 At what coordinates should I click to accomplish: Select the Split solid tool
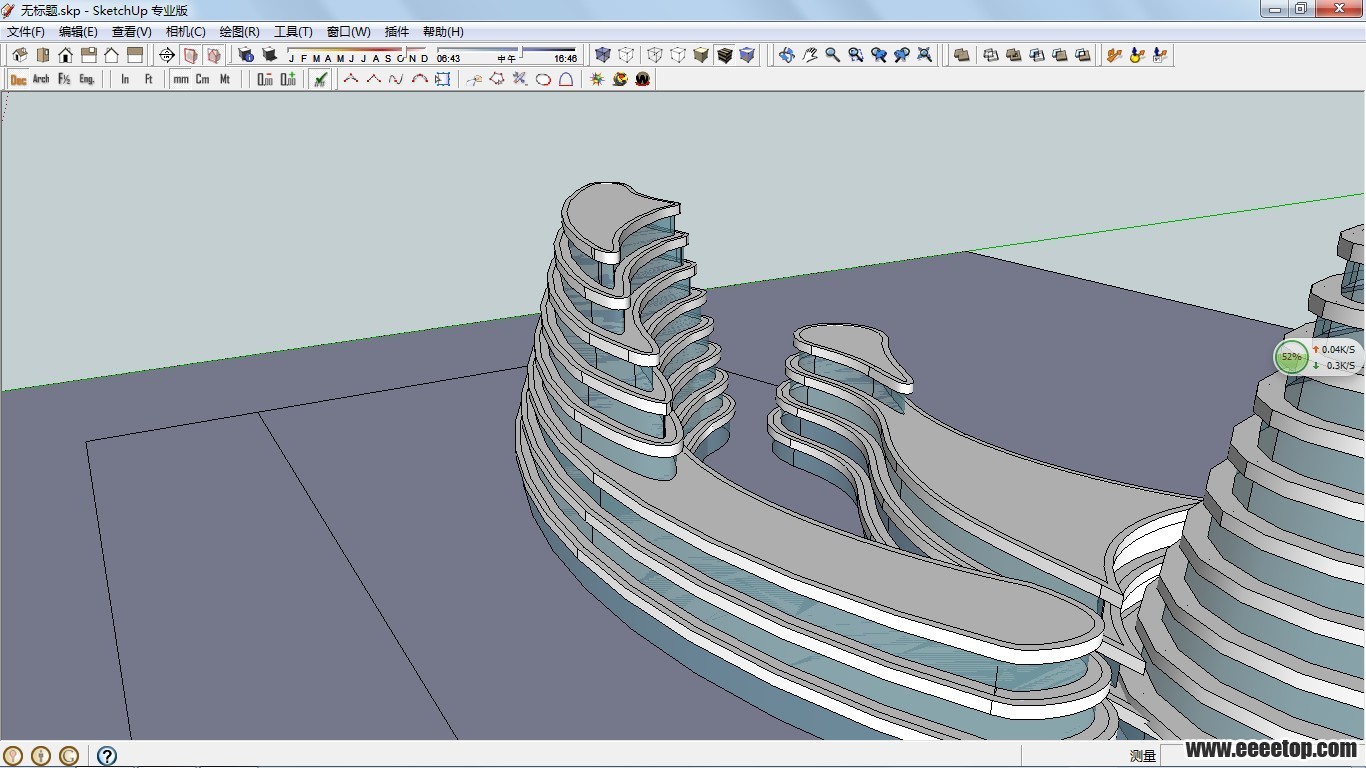point(1083,55)
